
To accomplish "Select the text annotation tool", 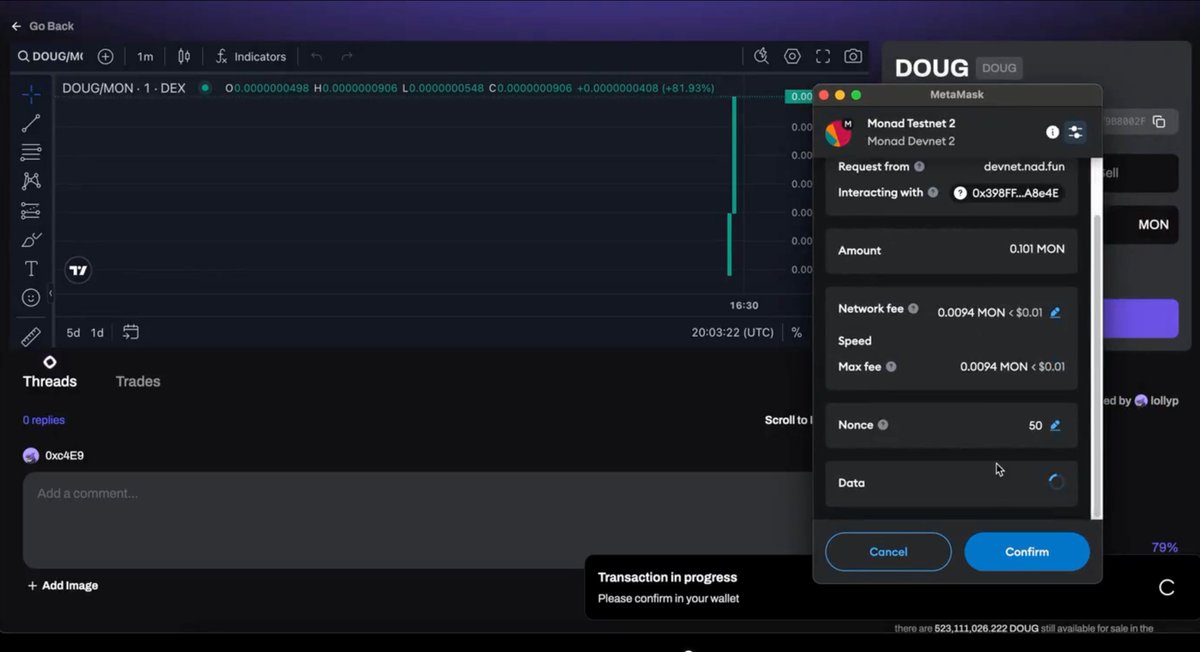I will click(x=31, y=269).
